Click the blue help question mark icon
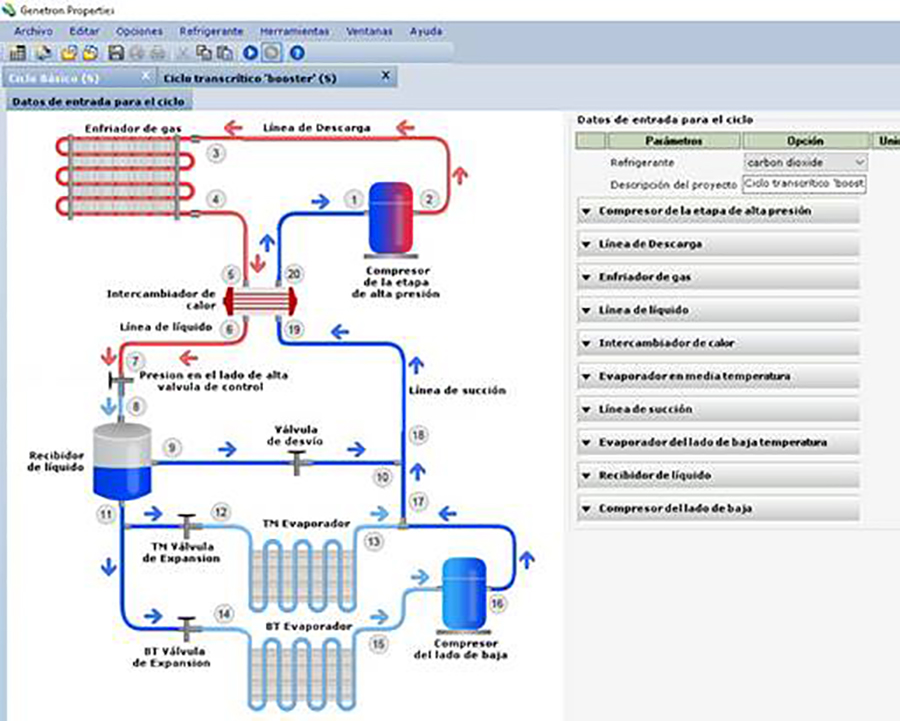Viewport: 900px width, 721px height. point(297,52)
